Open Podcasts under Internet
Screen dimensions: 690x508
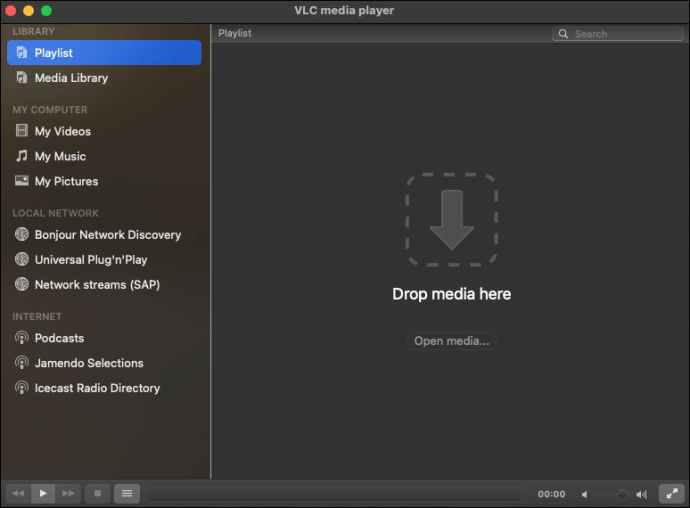59,338
